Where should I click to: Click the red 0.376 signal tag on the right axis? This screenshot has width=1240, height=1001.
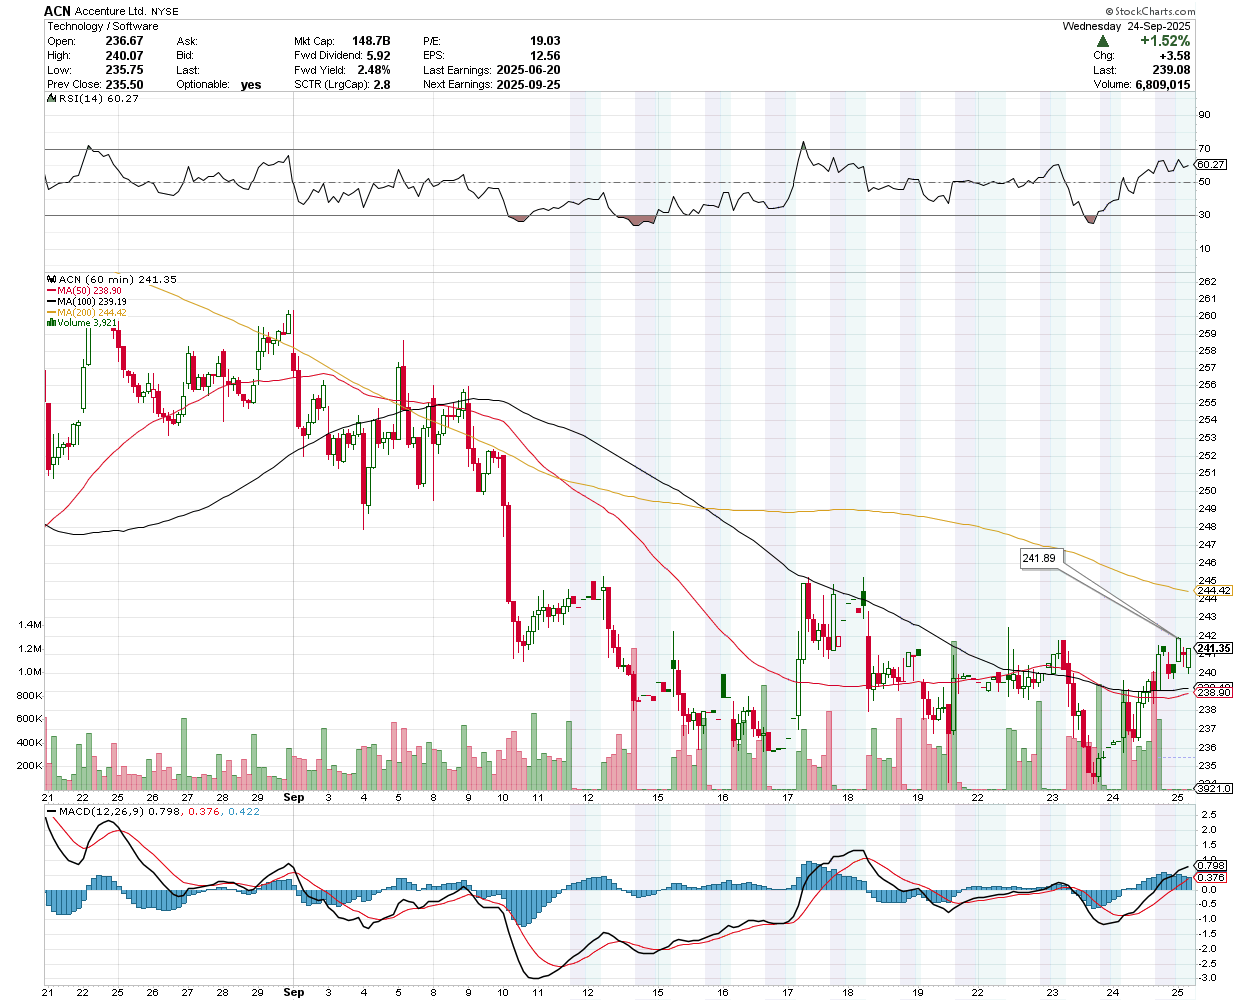pyautogui.click(x=1210, y=877)
